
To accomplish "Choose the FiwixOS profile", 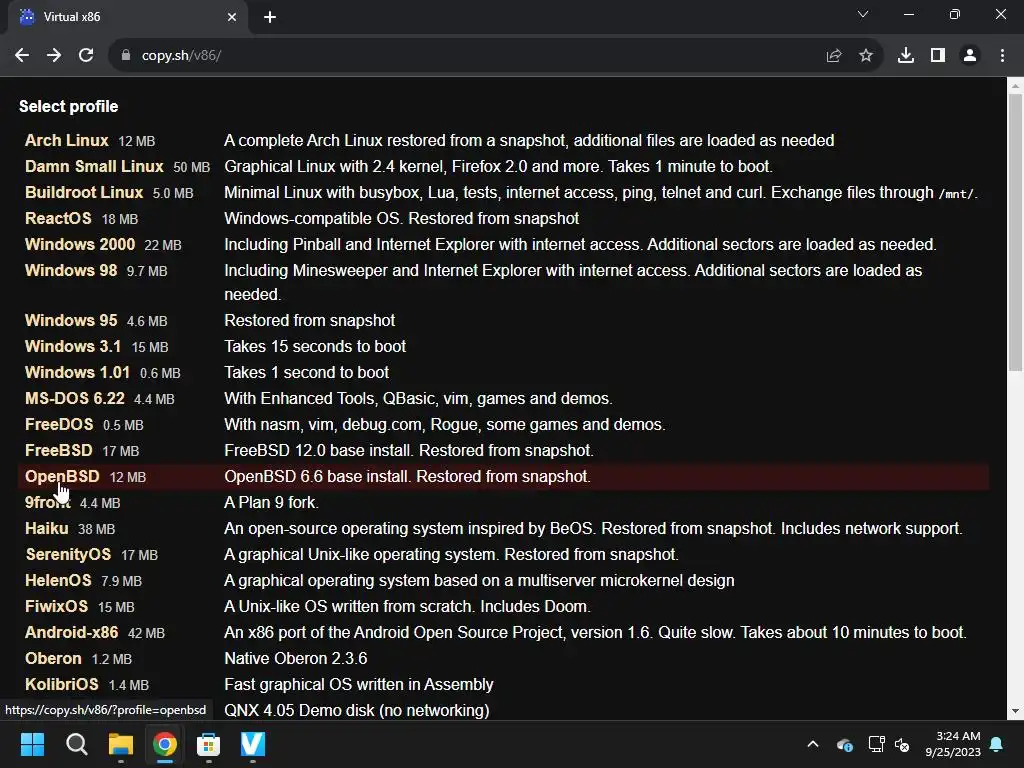I will point(56,607).
